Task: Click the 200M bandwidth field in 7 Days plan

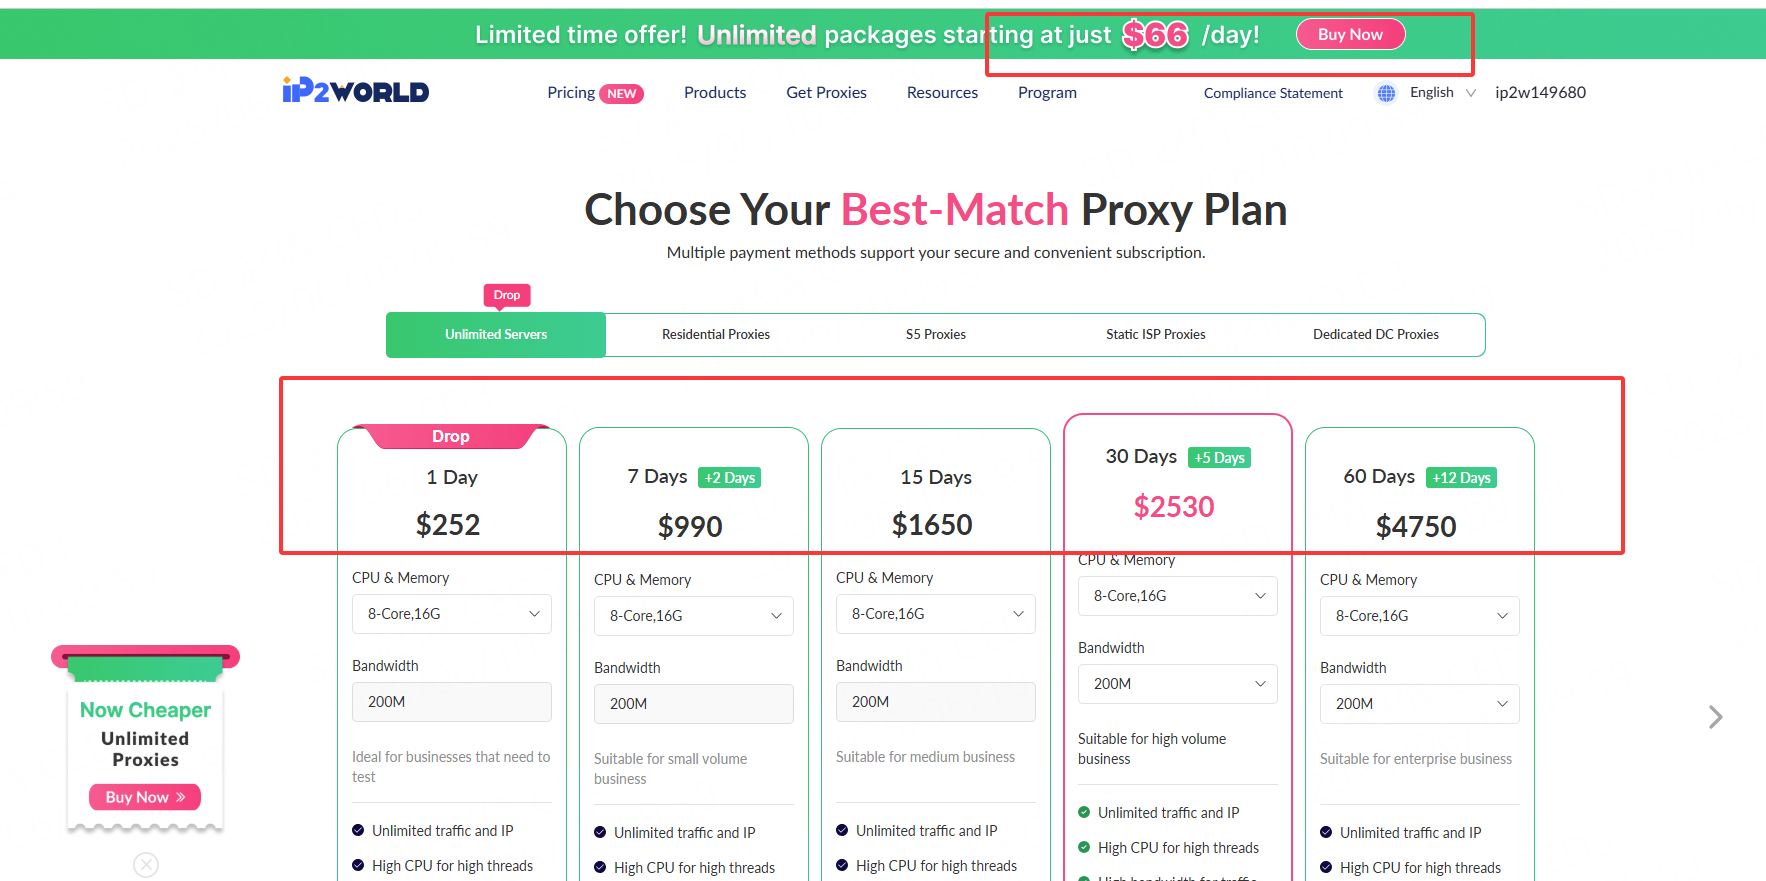Action: coord(693,704)
